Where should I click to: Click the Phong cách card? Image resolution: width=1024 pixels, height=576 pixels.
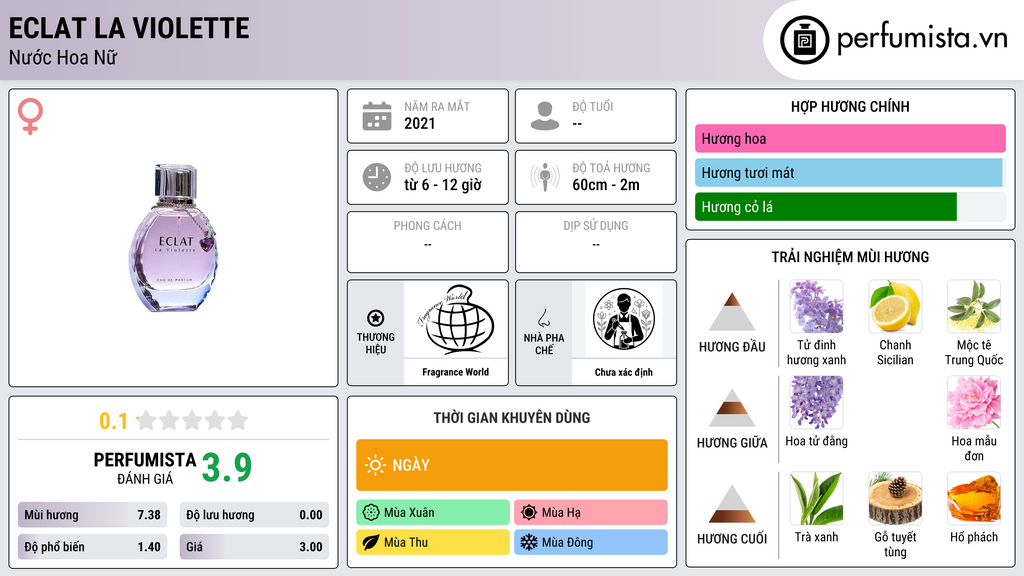pyautogui.click(x=428, y=242)
